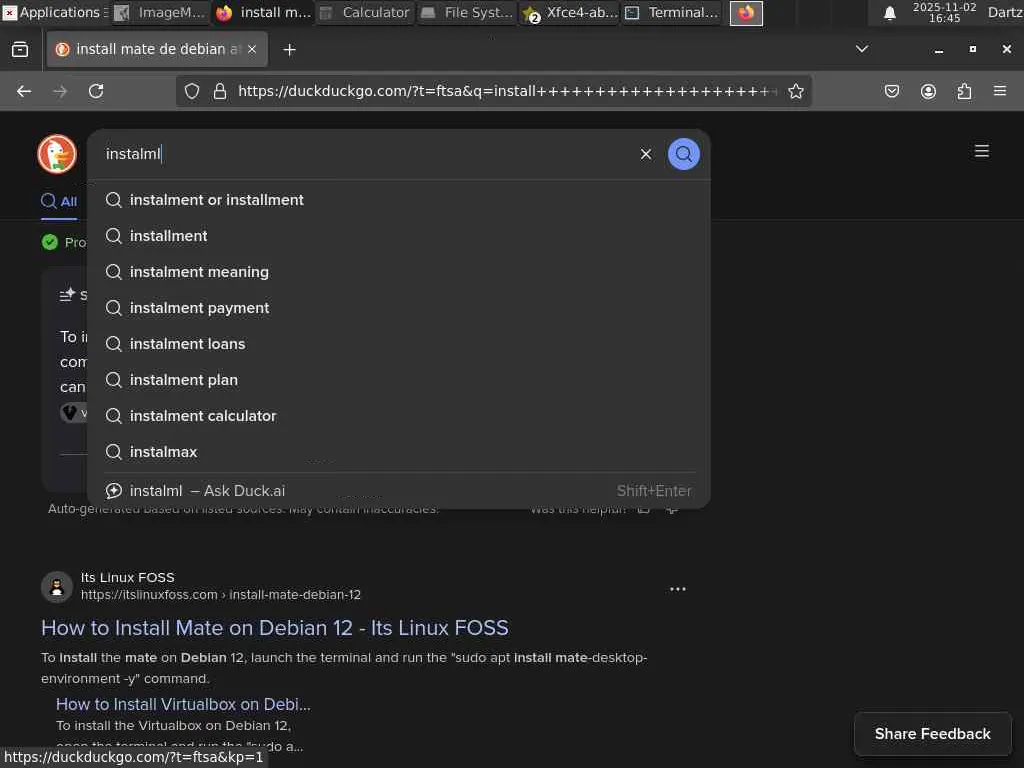This screenshot has width=1024, height=768.
Task: Switch to Terminal taskbar window
Action: pos(671,12)
